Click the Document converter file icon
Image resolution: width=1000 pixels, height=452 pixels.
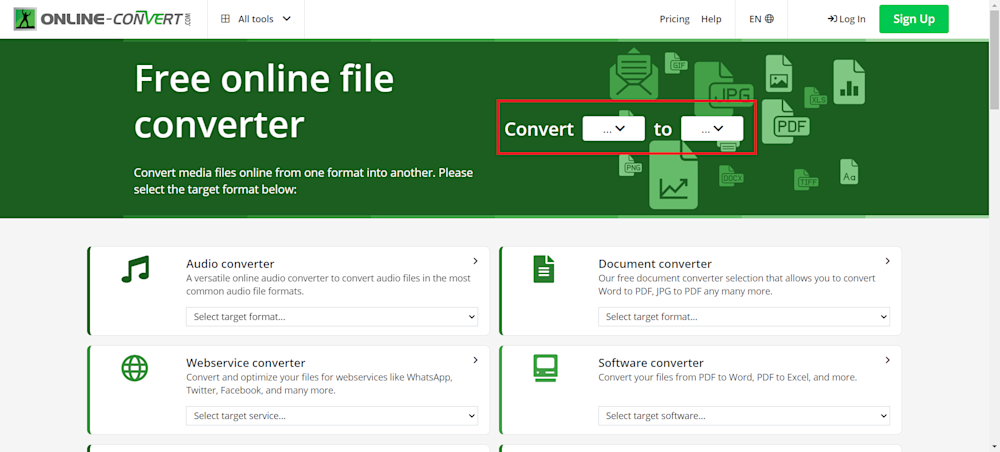click(544, 269)
